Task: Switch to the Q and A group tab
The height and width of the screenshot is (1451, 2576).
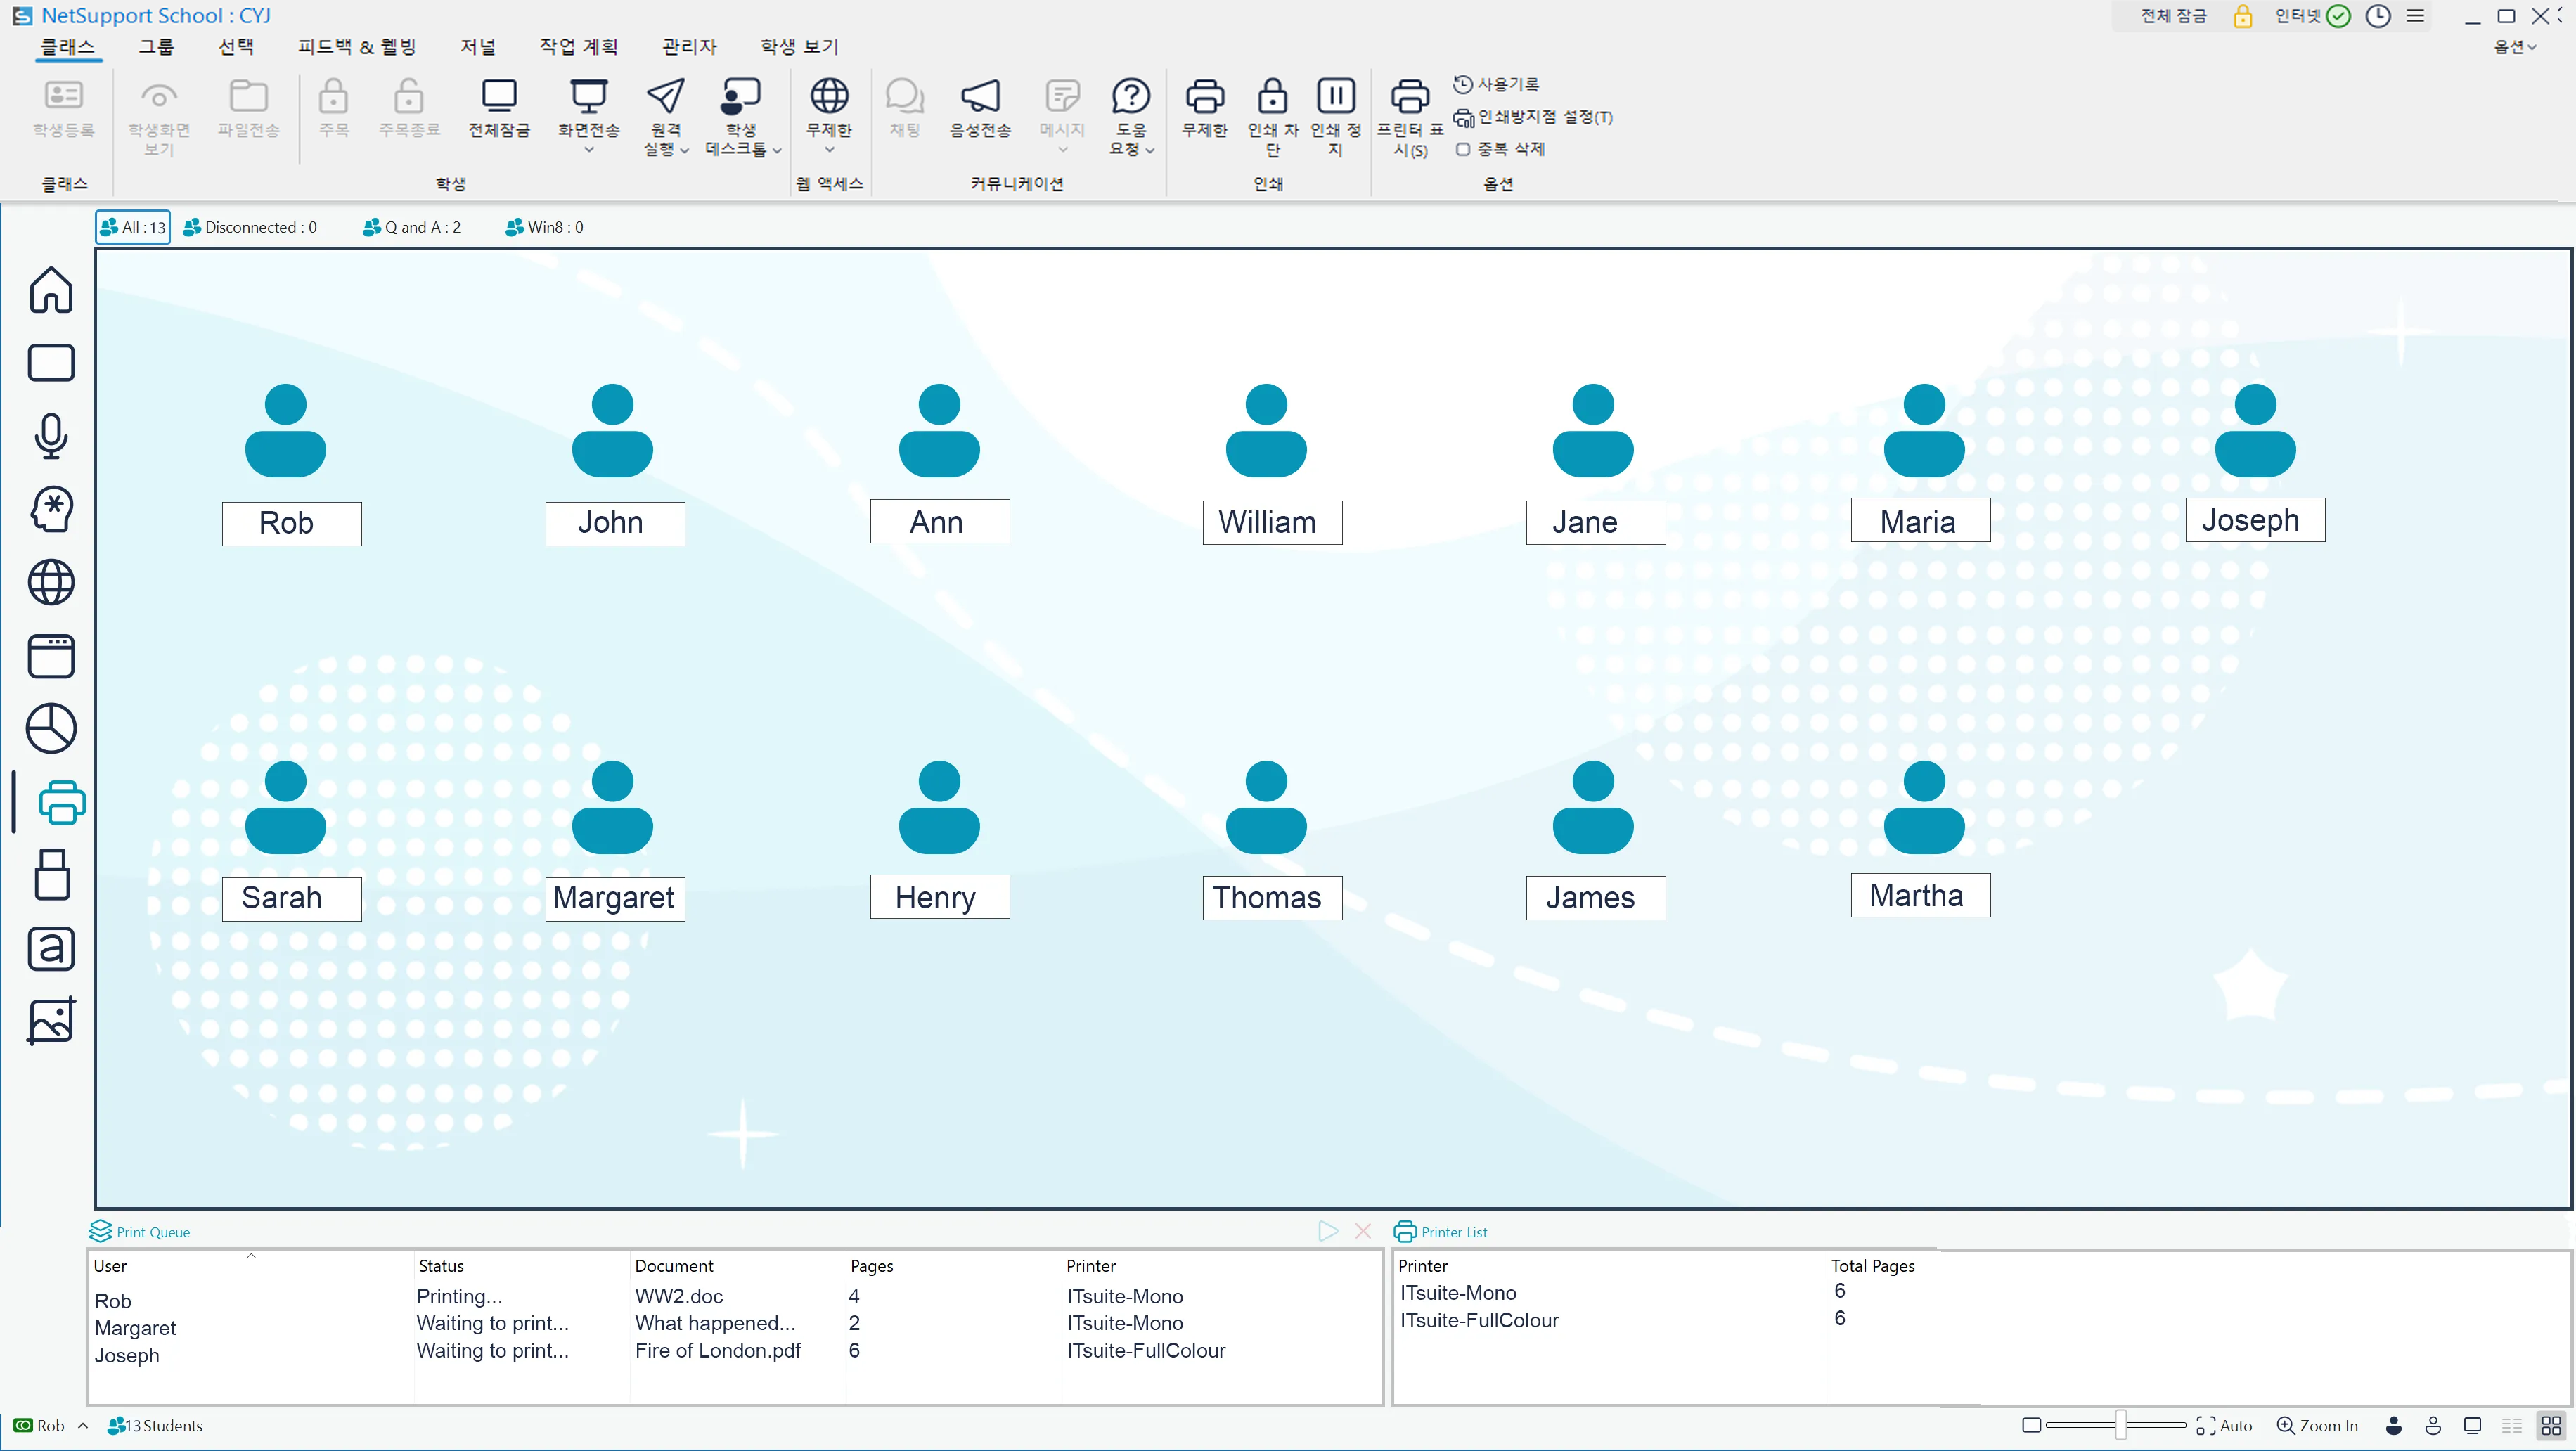Action: click(x=412, y=227)
